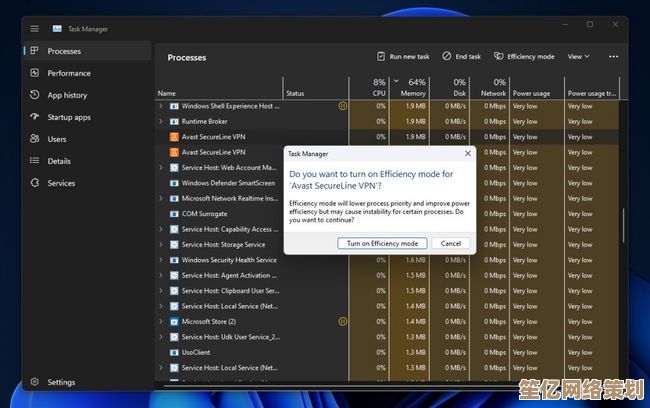Select the Users sidebar icon

[x=34, y=138]
